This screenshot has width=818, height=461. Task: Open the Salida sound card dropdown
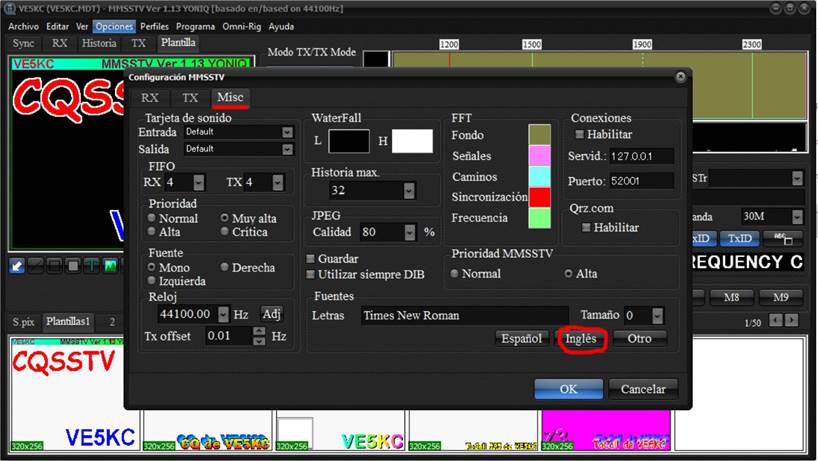tap(287, 150)
